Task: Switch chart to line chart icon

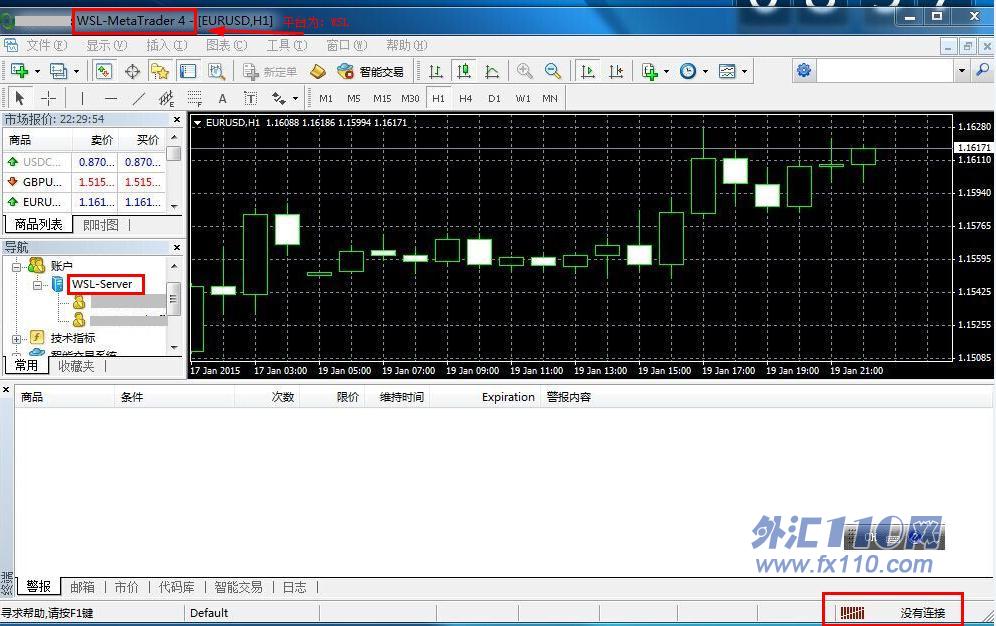Action: [x=492, y=71]
